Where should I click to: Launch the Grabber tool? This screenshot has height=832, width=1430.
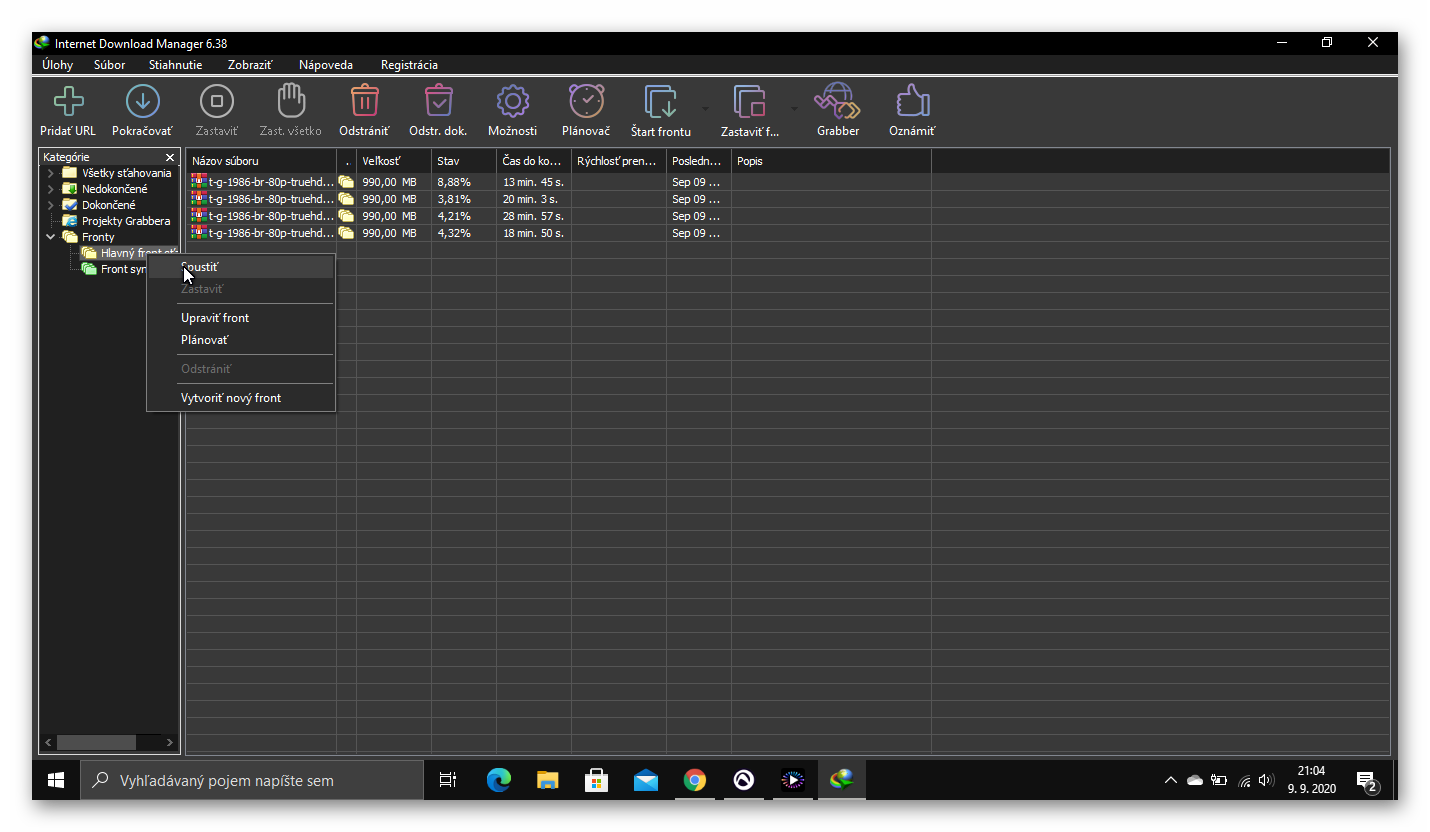click(x=837, y=102)
